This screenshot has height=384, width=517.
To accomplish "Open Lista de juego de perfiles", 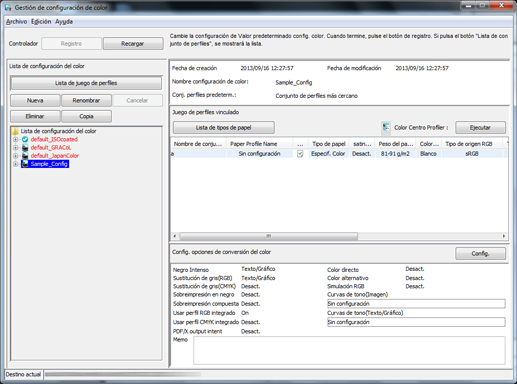I will [x=86, y=83].
